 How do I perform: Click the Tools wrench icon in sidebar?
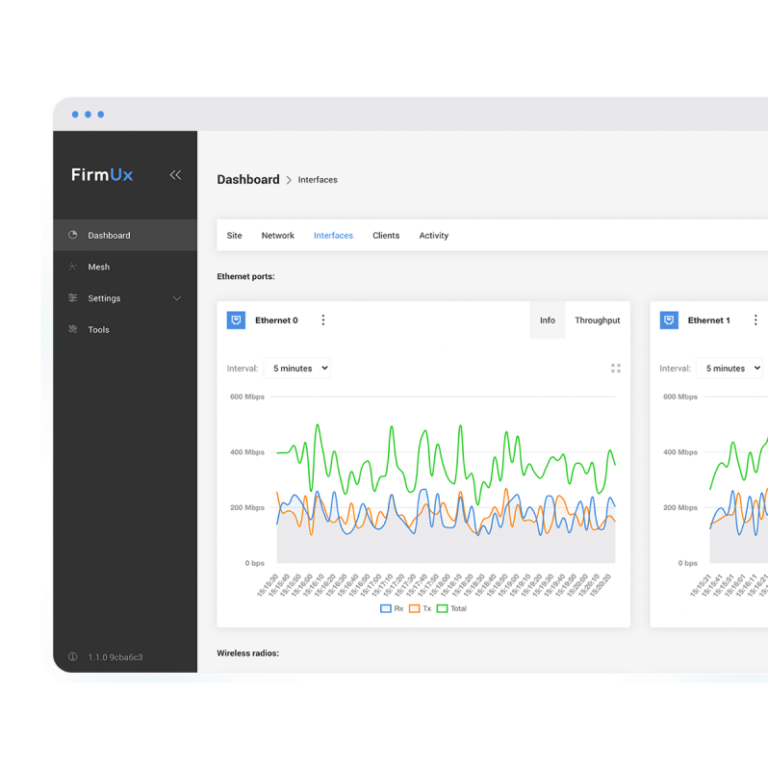click(x=72, y=330)
